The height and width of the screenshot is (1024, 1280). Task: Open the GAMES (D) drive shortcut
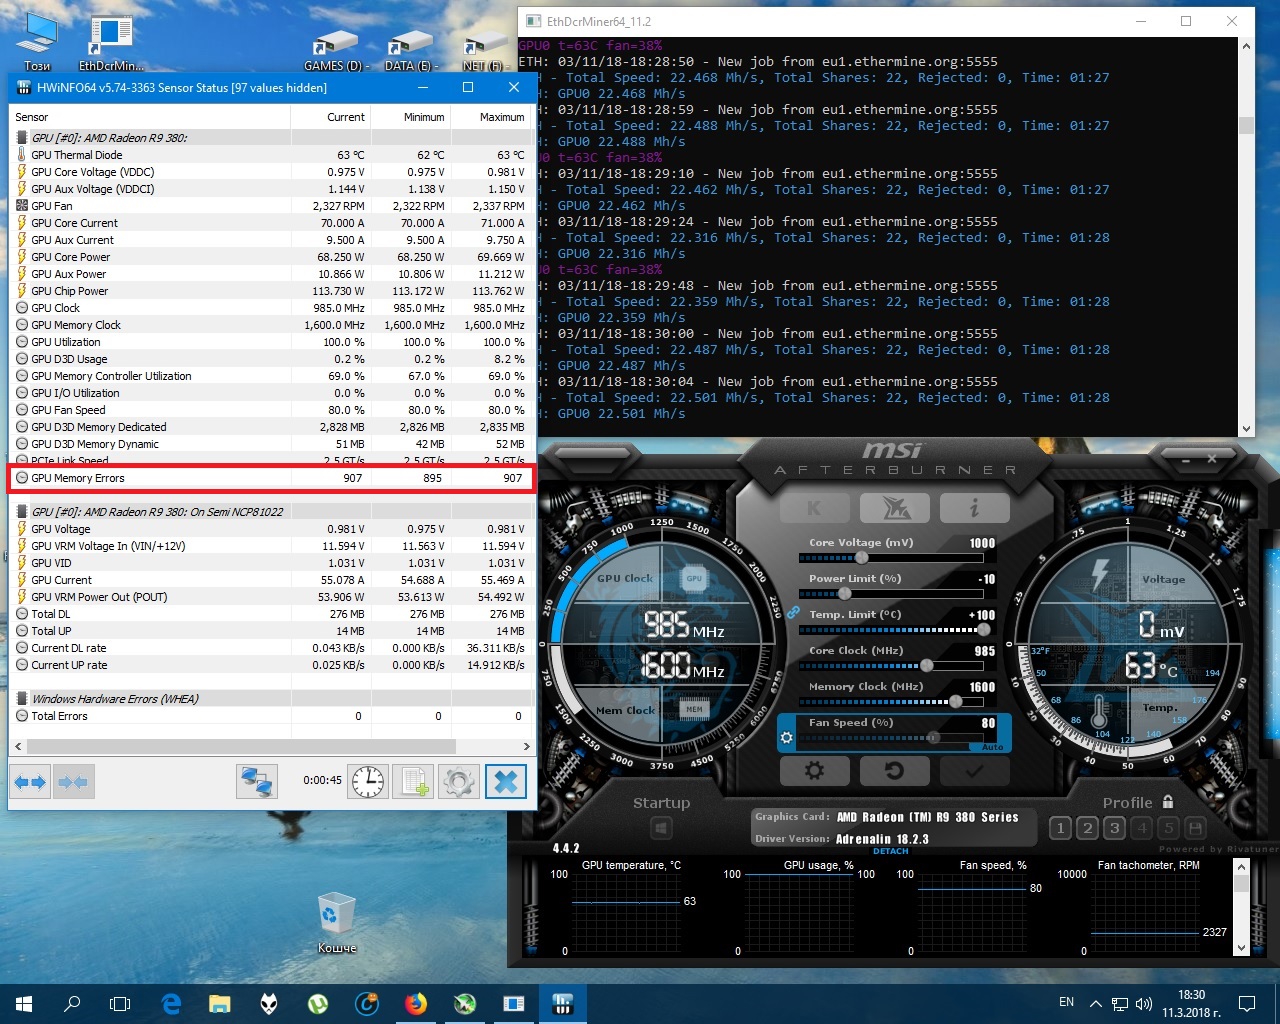336,51
